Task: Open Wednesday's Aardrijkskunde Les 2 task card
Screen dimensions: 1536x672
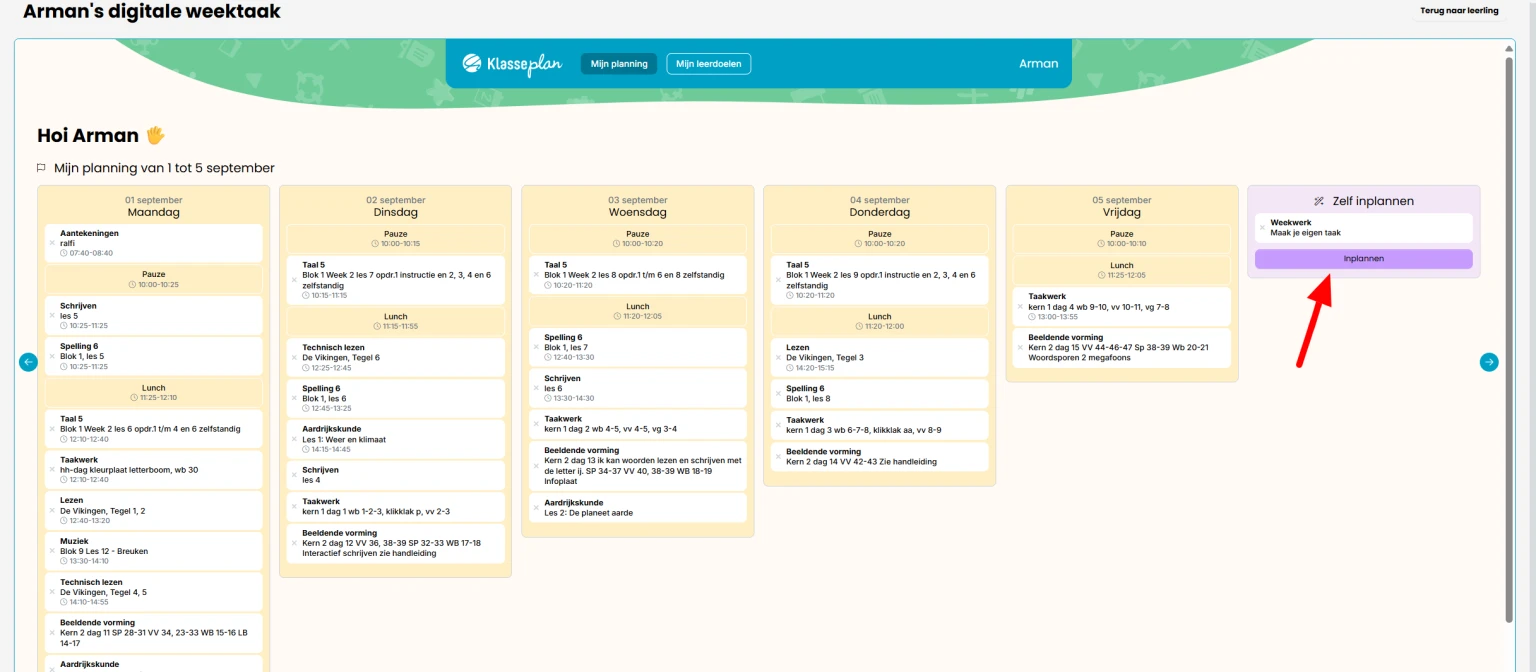Action: 637,507
